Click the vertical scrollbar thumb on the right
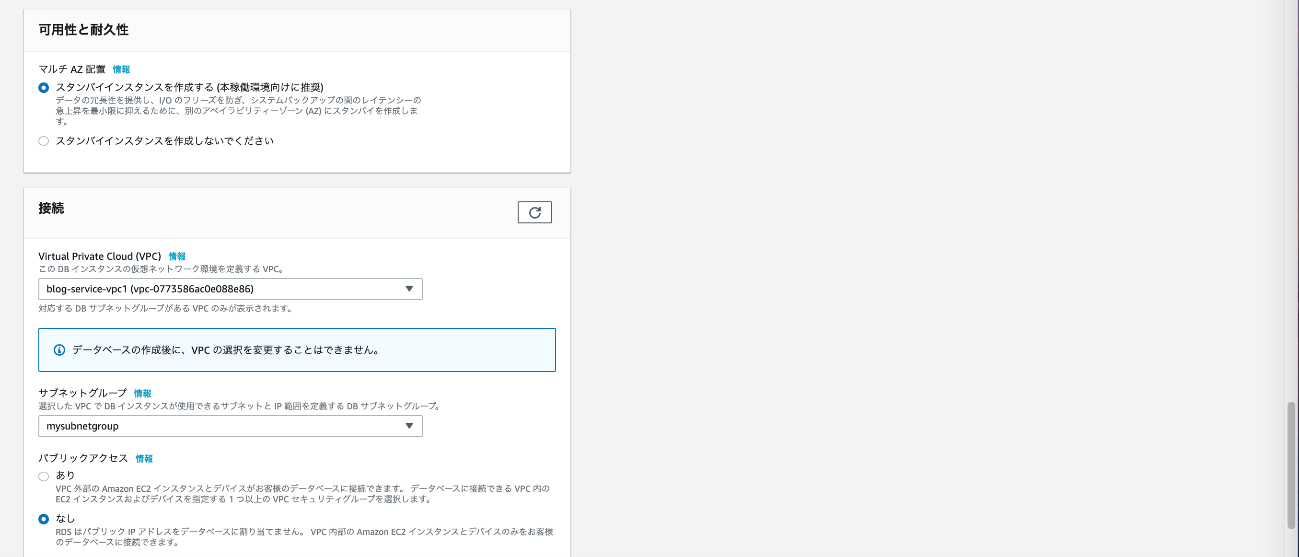Screen dimensions: 1299x557 pyautogui.click(x=1291, y=464)
